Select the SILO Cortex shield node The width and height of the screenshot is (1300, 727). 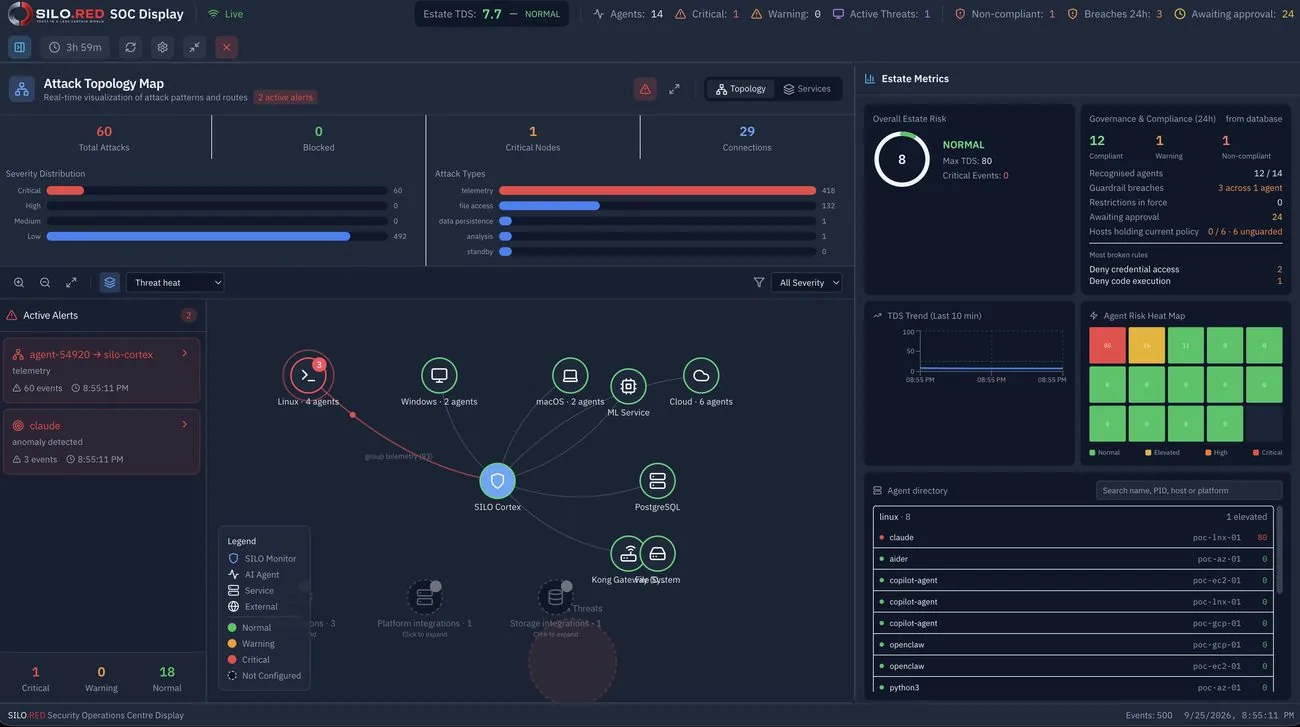click(x=497, y=481)
